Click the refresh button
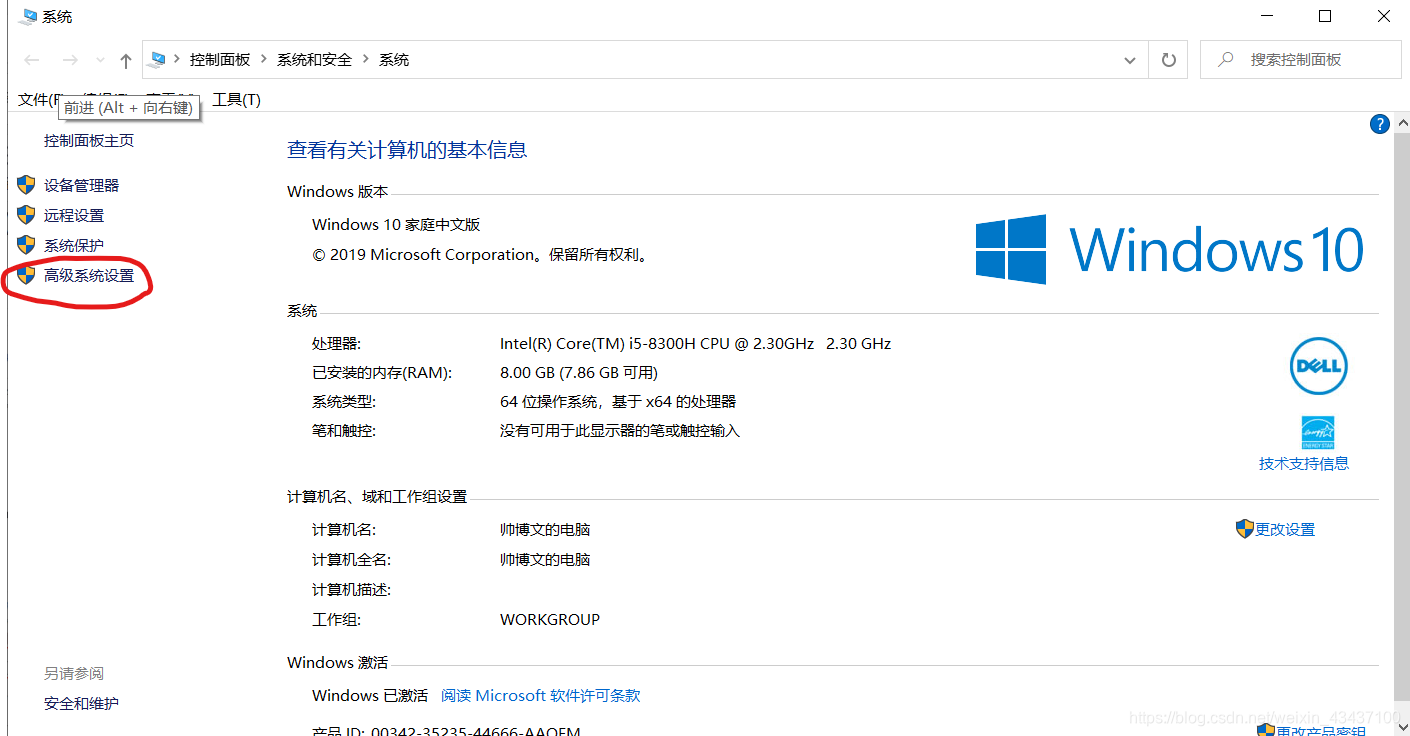1410x736 pixels. pos(1168,60)
